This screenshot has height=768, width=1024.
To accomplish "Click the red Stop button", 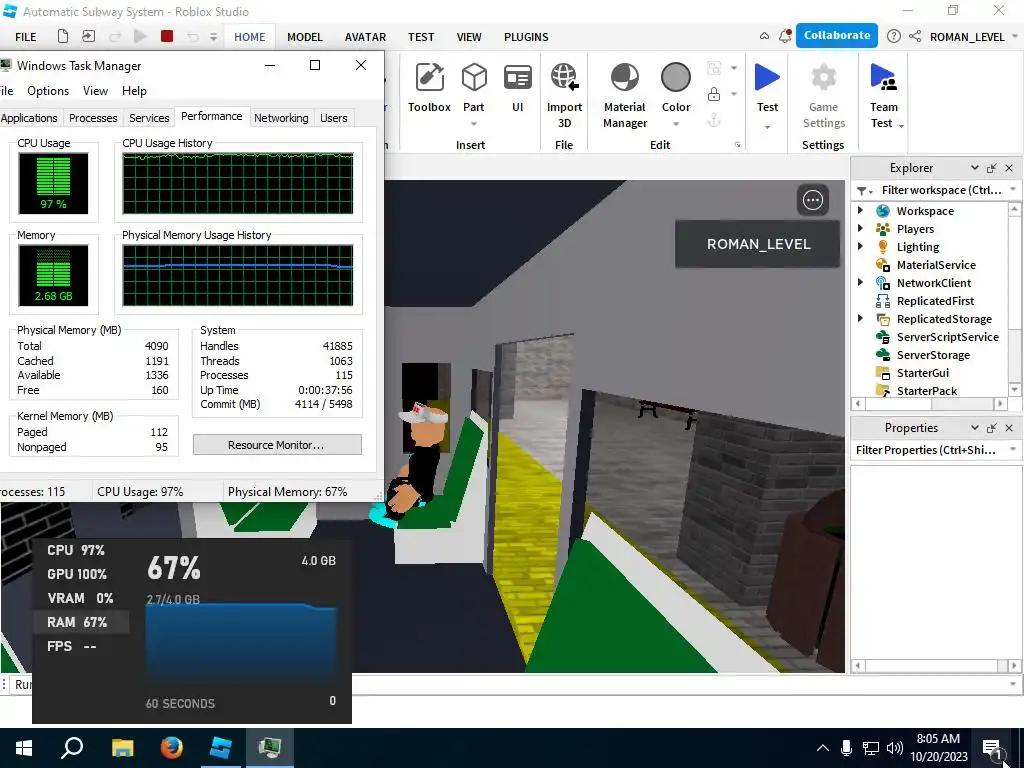I will point(167,37).
